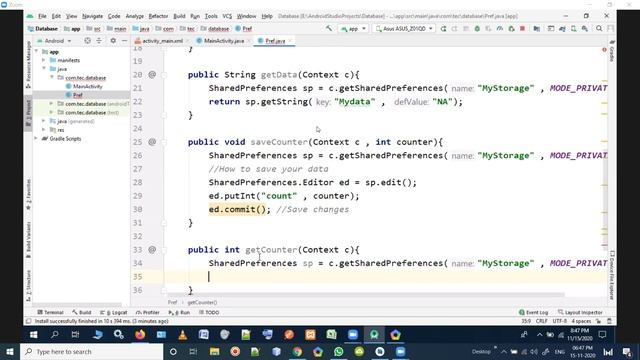This screenshot has width=640, height=360.
Task: Open the Layout Inspector
Action: pos(580,312)
